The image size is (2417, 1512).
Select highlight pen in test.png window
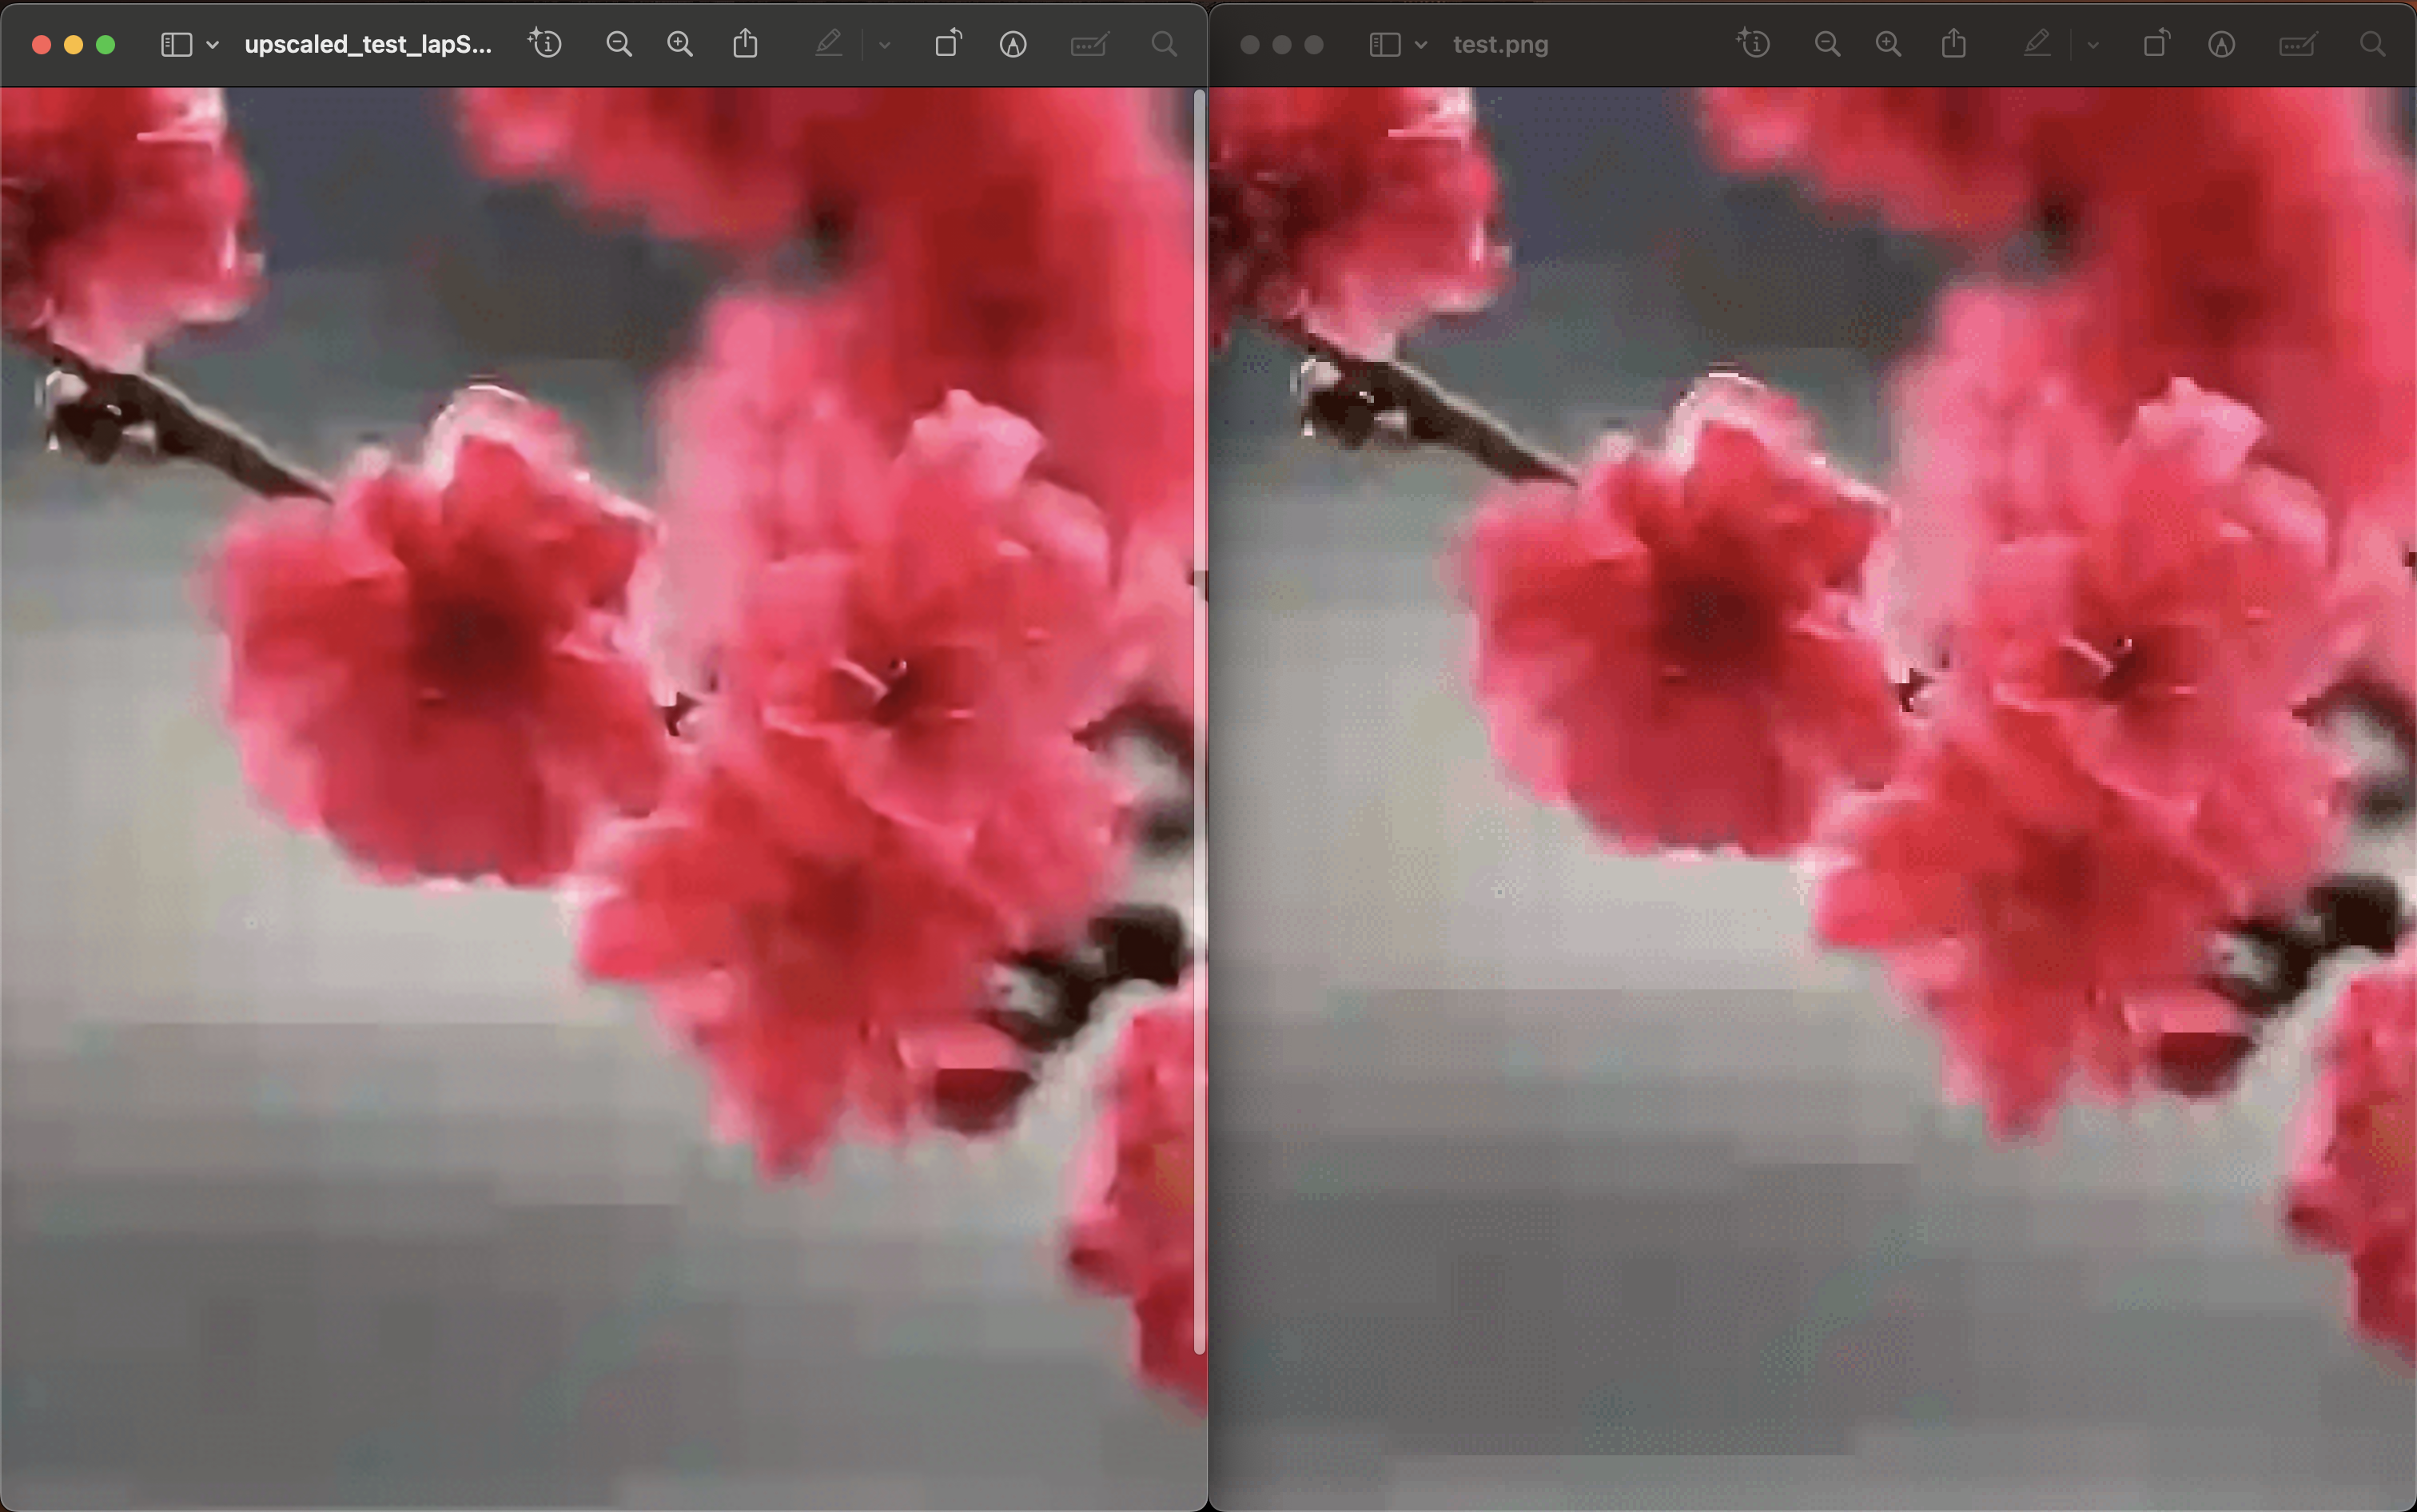click(x=2037, y=44)
